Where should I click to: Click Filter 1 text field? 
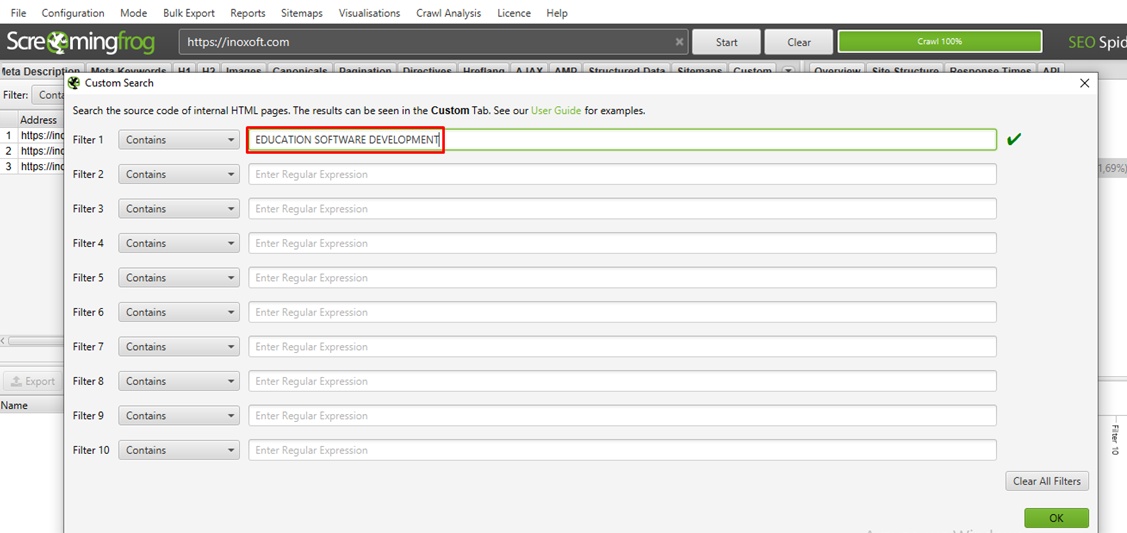(622, 139)
